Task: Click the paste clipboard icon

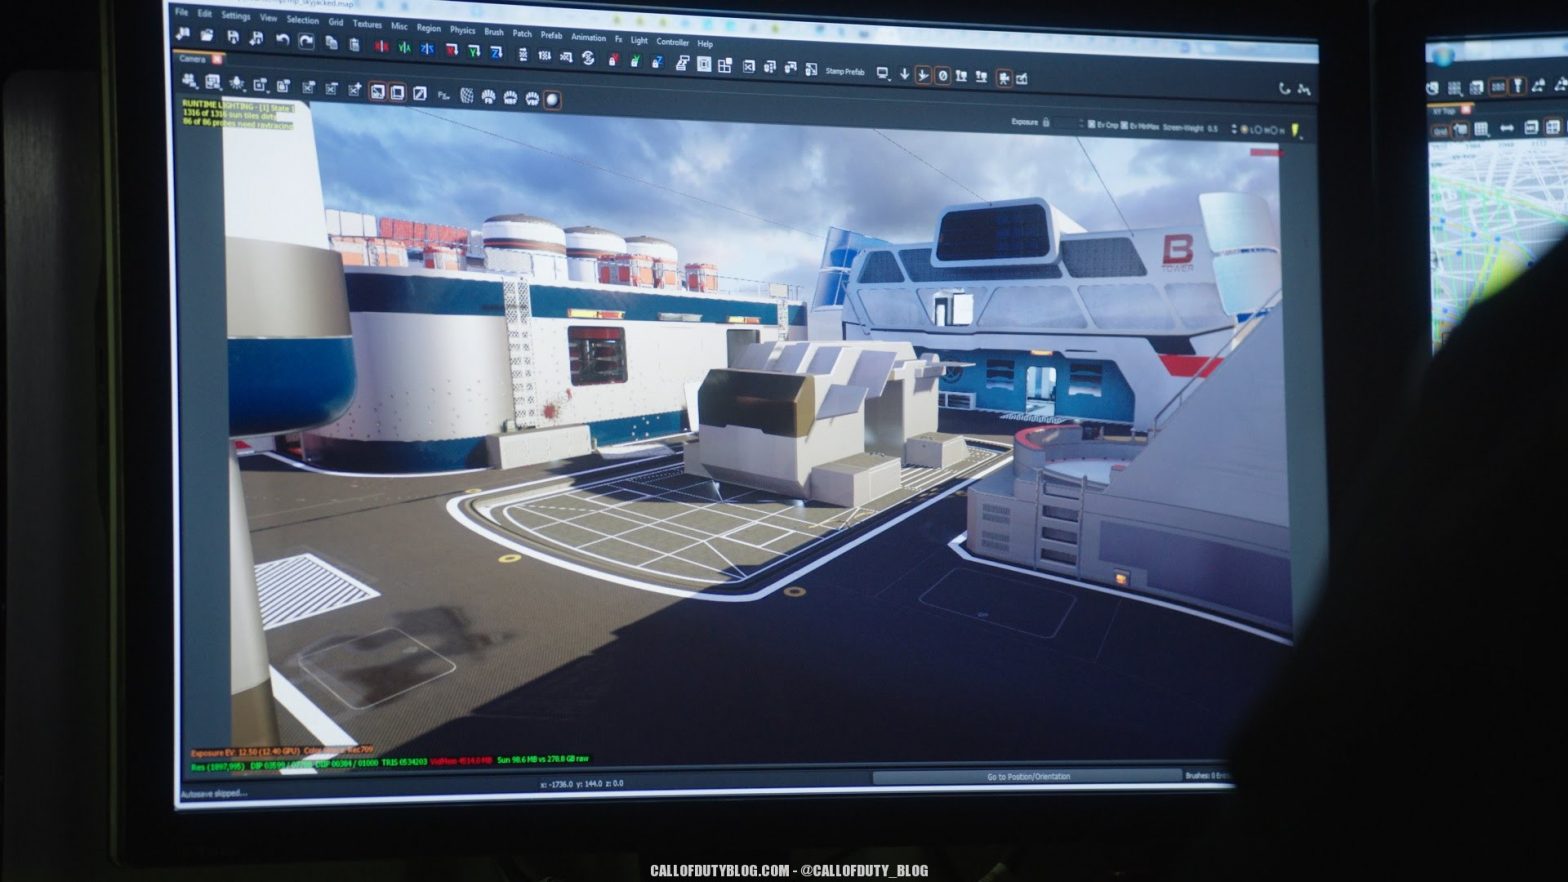Action: tap(354, 44)
